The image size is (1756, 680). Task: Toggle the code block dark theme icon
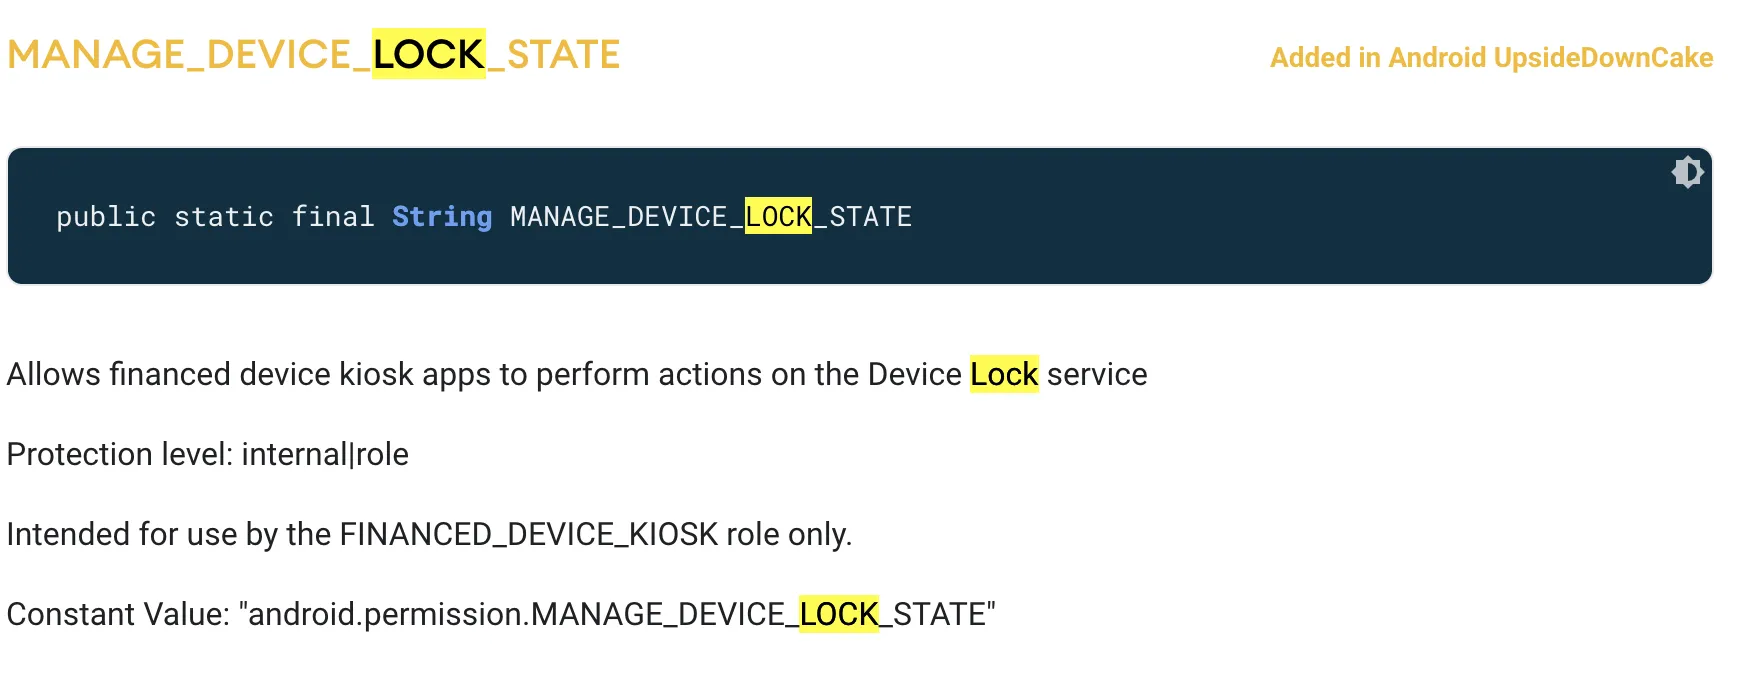coord(1687,172)
